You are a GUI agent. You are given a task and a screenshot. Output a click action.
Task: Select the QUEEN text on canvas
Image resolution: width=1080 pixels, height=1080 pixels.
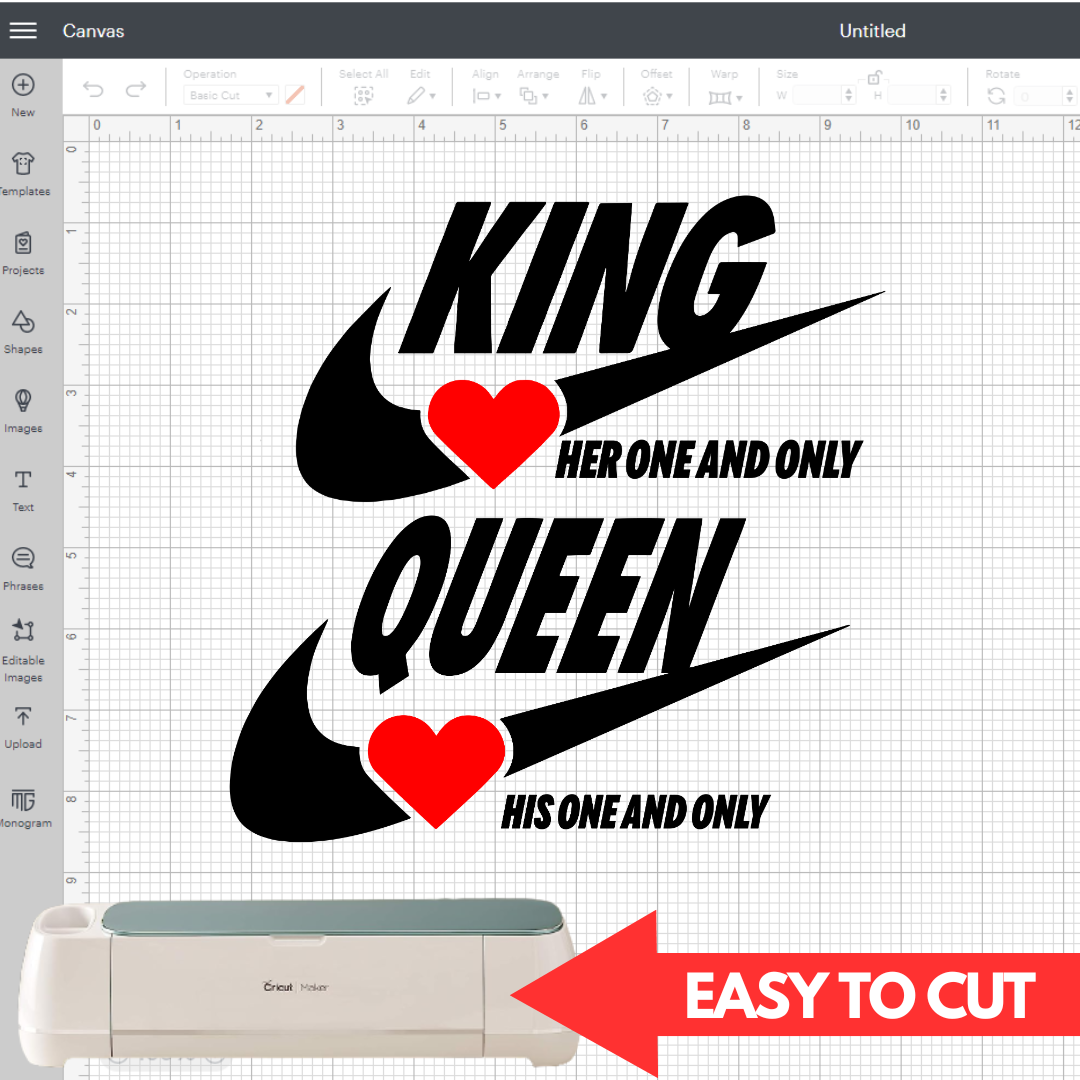tap(548, 603)
